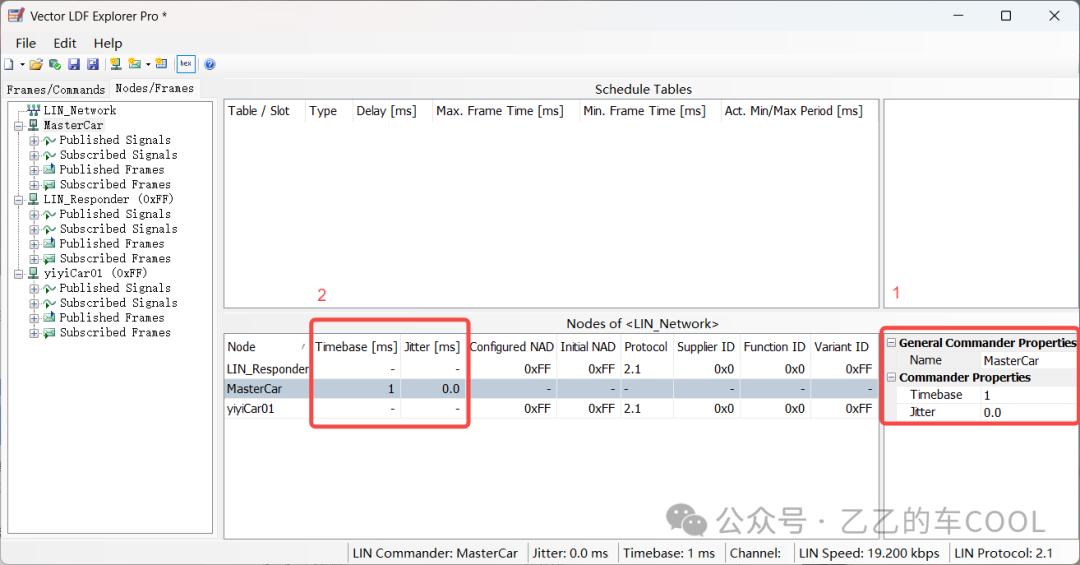Click Published Frames icon under LIN_Responder
Viewport: 1080px width, 565px height.
[49, 244]
